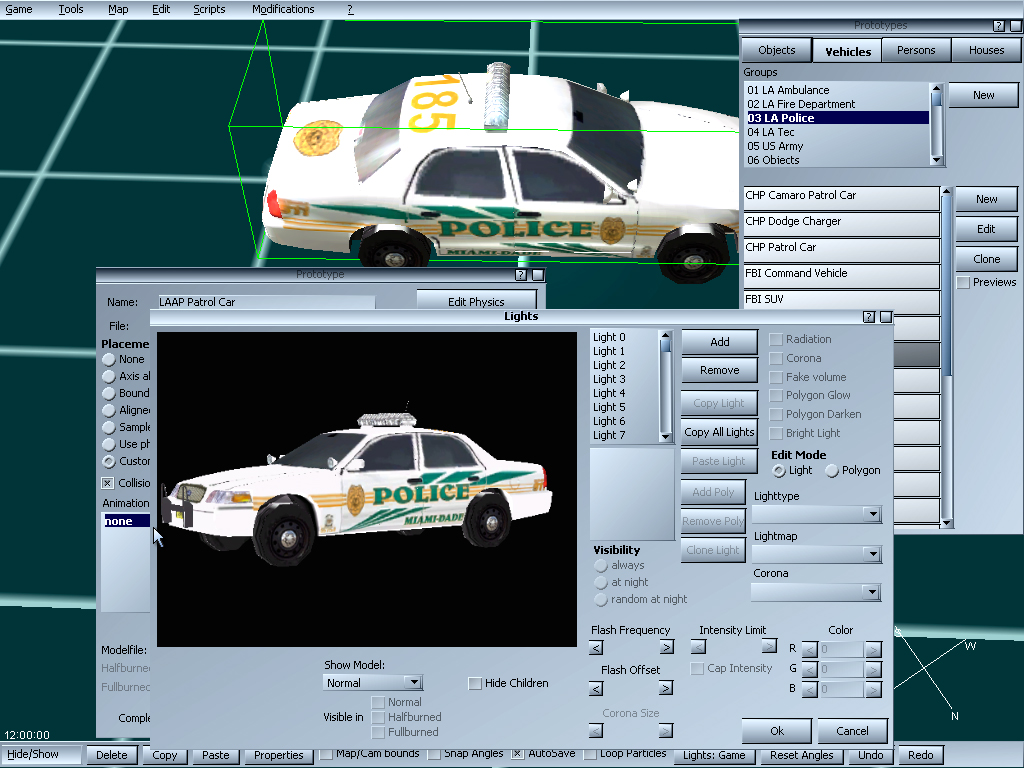Open the Modifications menu

(x=283, y=9)
